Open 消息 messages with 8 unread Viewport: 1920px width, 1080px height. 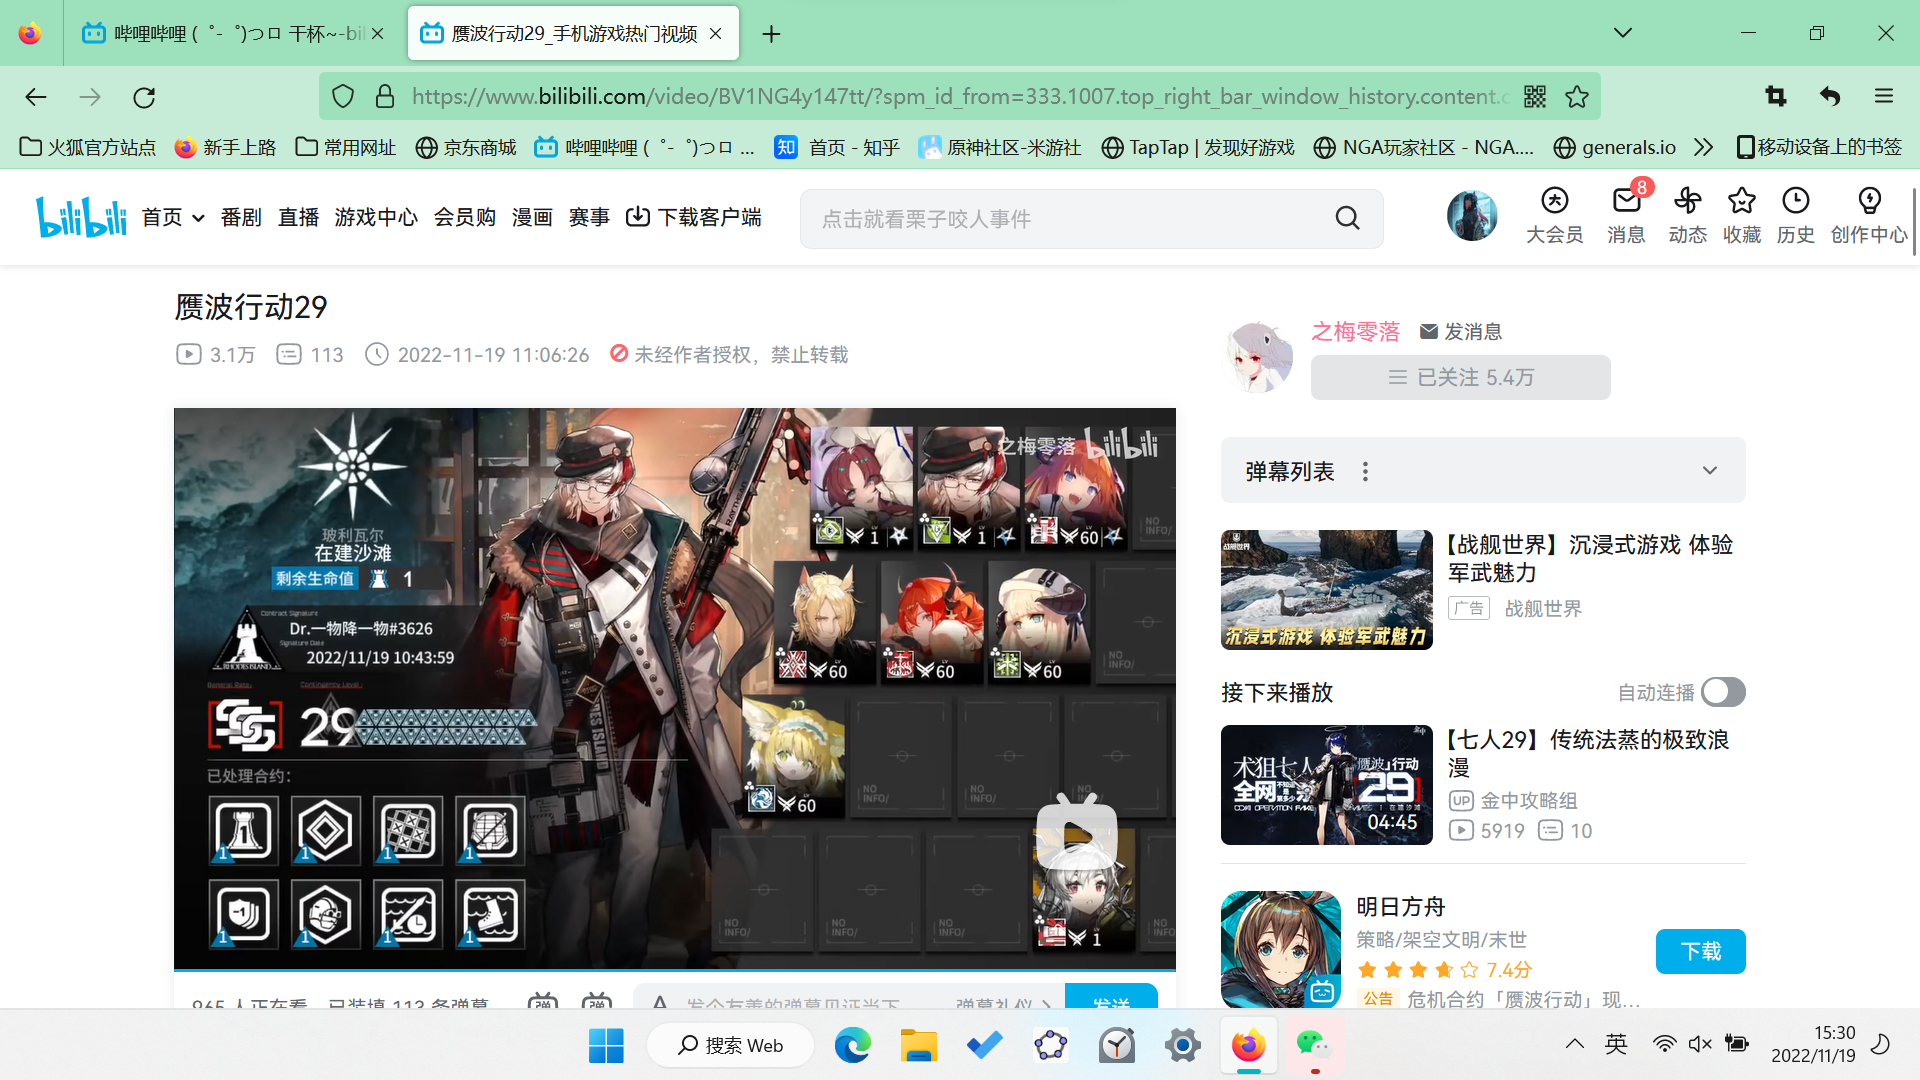point(1626,215)
